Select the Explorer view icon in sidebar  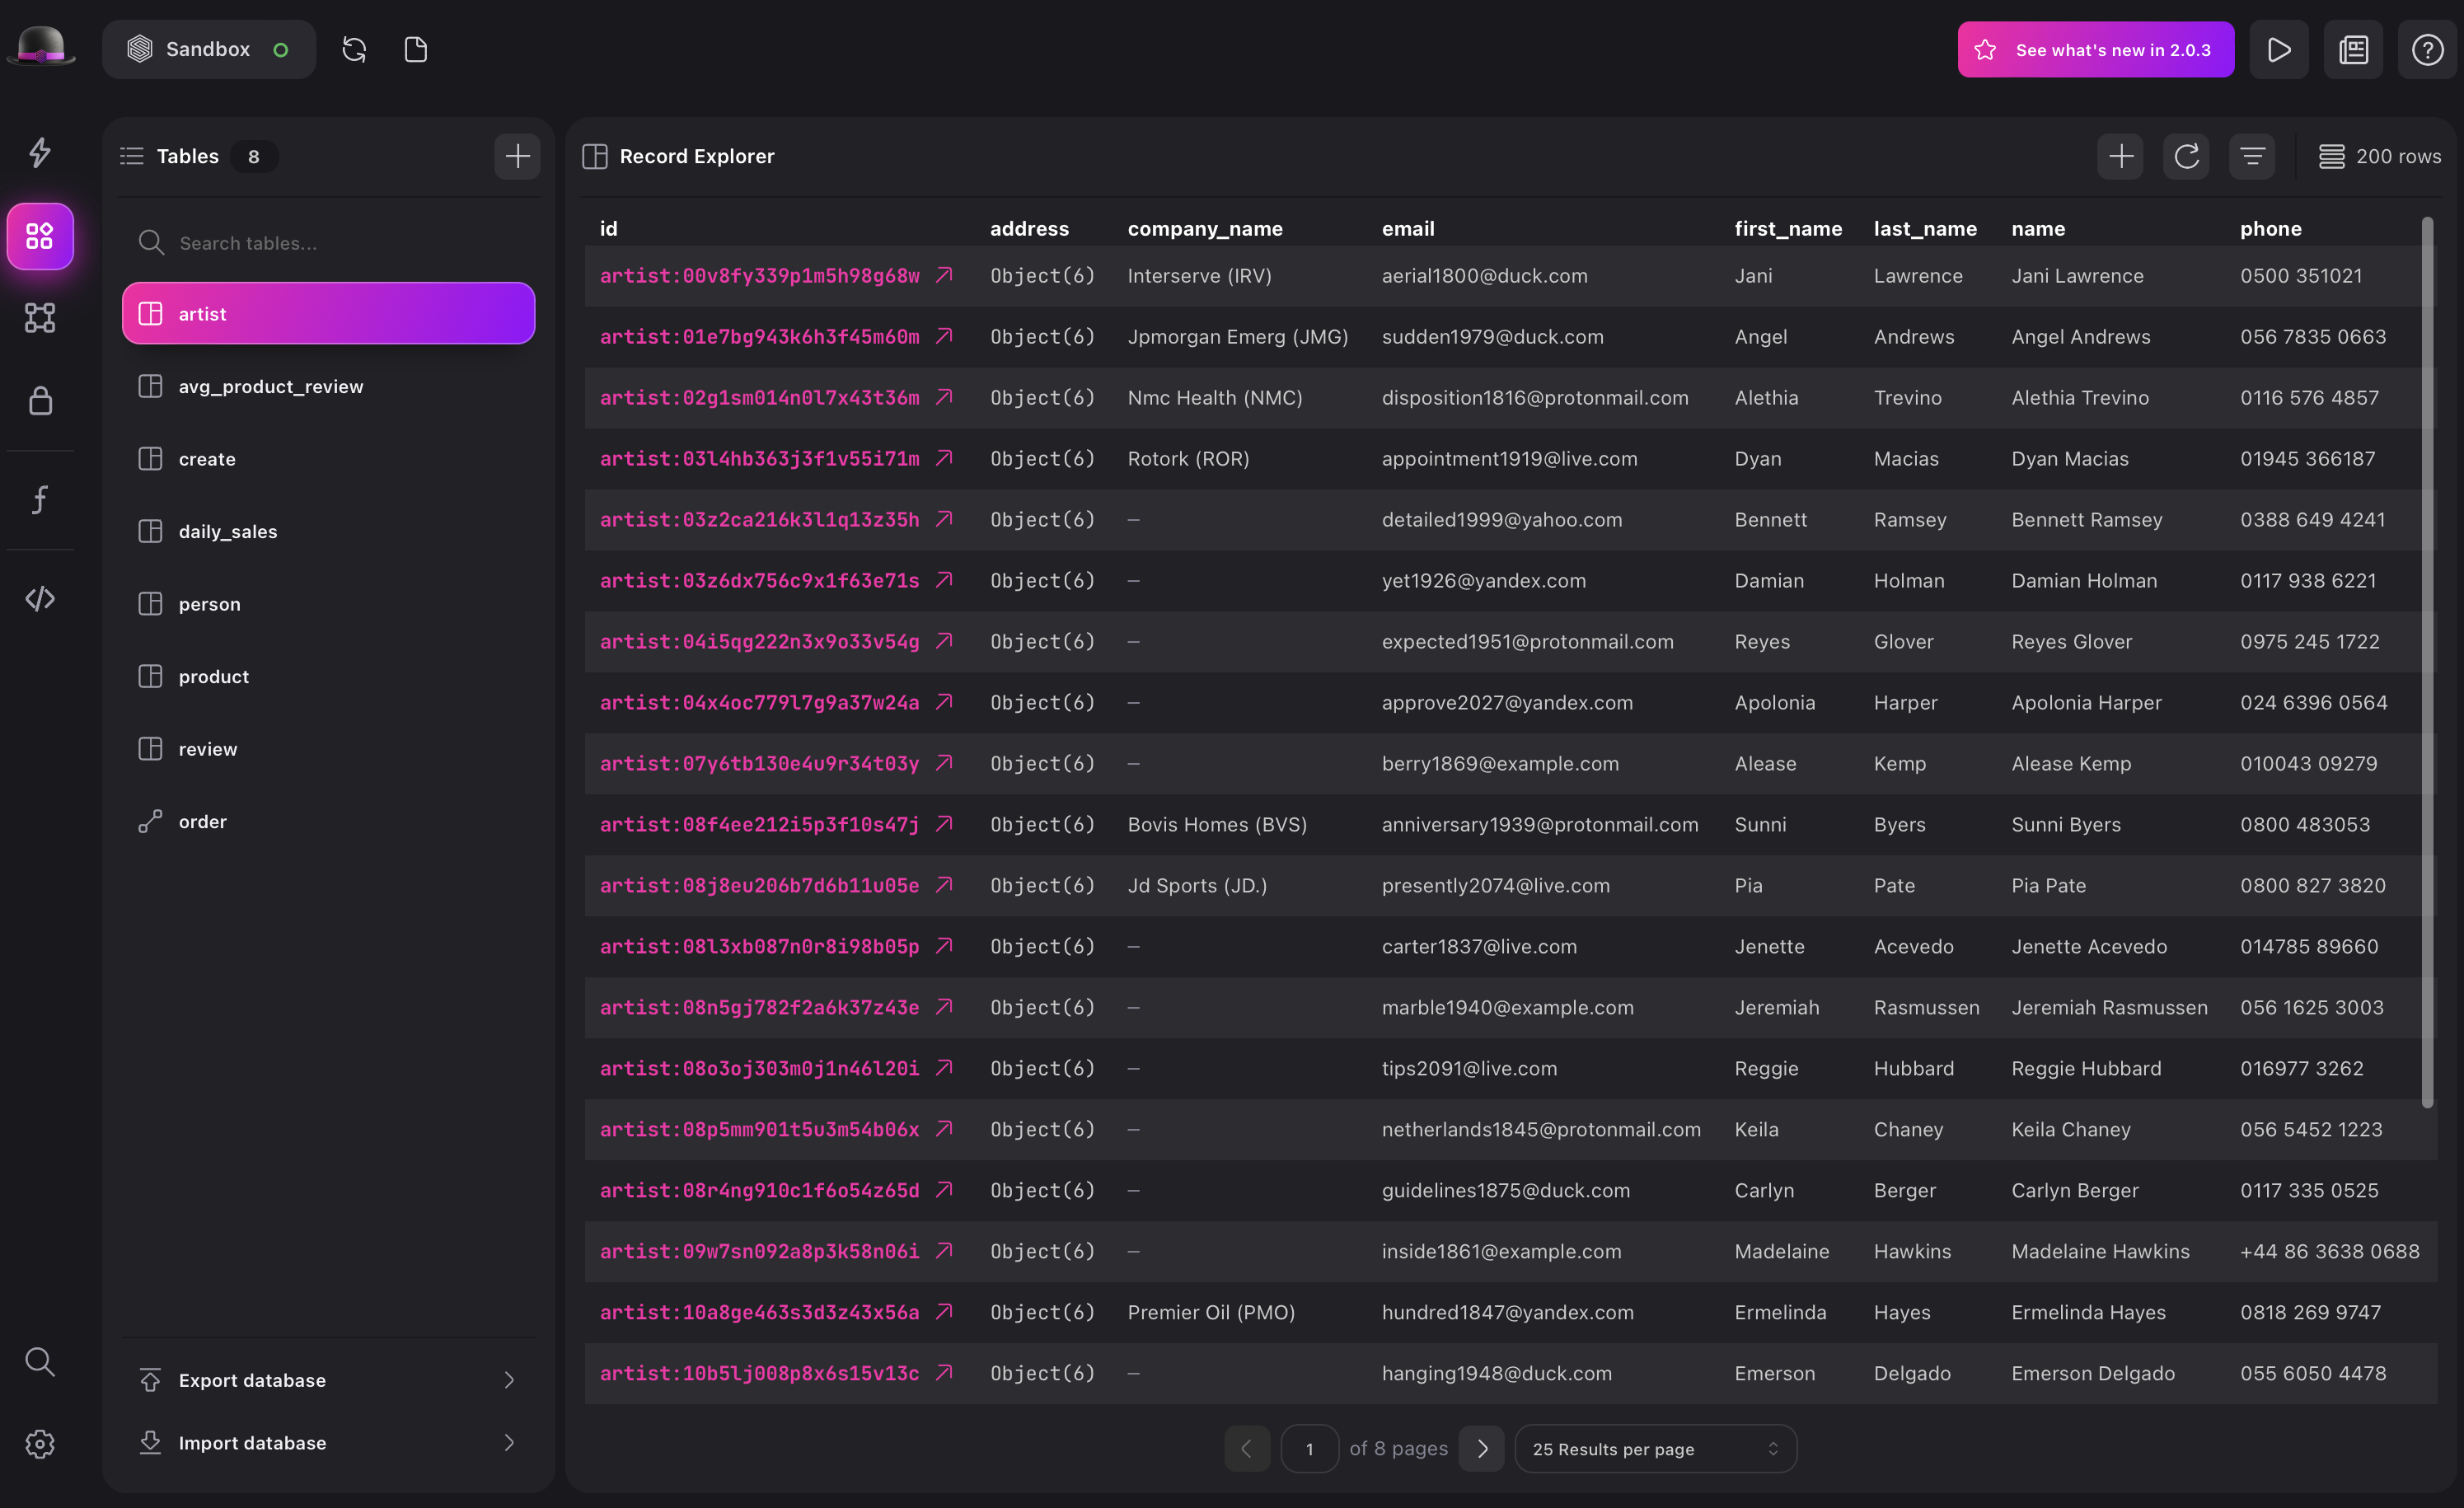click(40, 236)
